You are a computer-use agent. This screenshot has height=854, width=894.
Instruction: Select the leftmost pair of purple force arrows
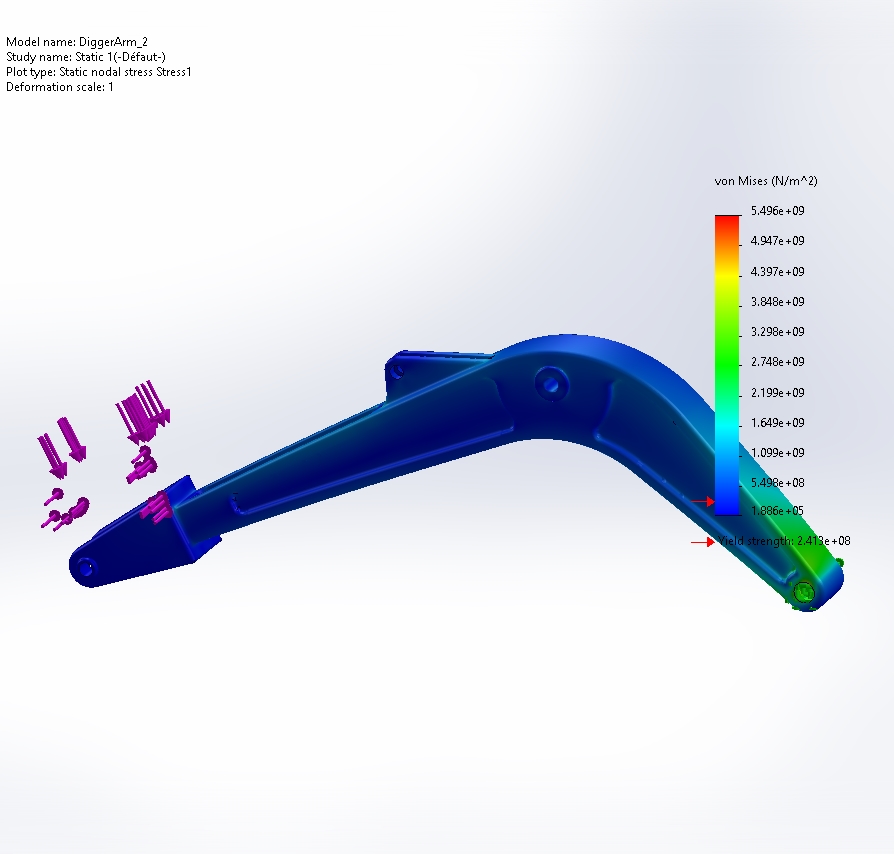pyautogui.click(x=61, y=446)
